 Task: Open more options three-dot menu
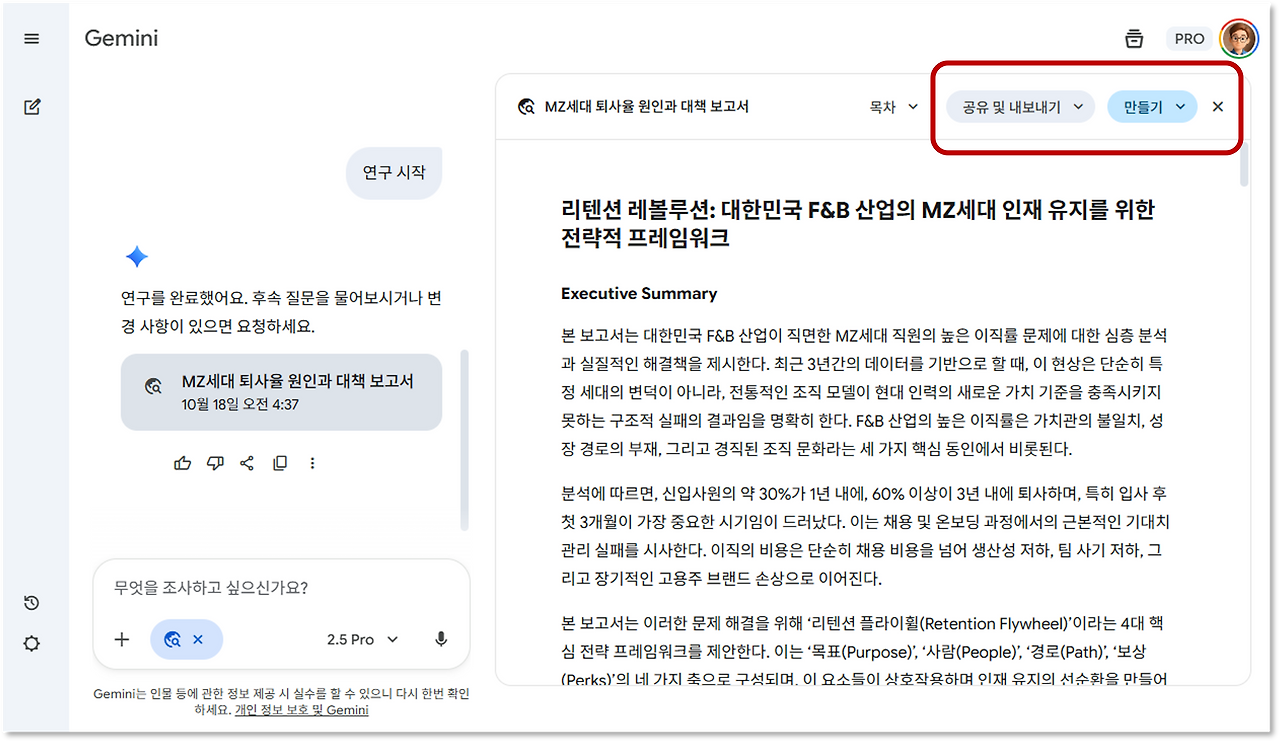[313, 463]
